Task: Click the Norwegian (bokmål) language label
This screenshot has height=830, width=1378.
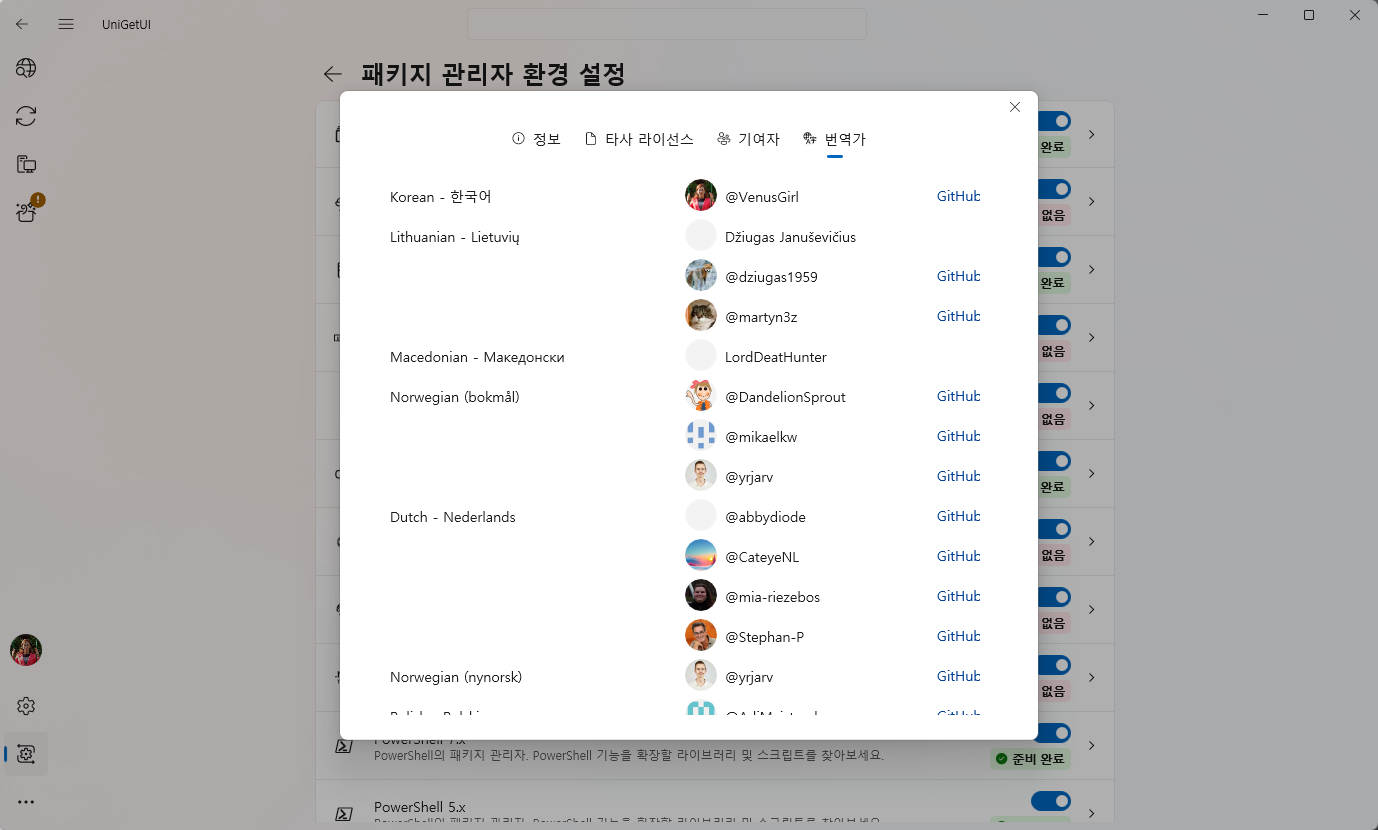Action: pyautogui.click(x=455, y=397)
